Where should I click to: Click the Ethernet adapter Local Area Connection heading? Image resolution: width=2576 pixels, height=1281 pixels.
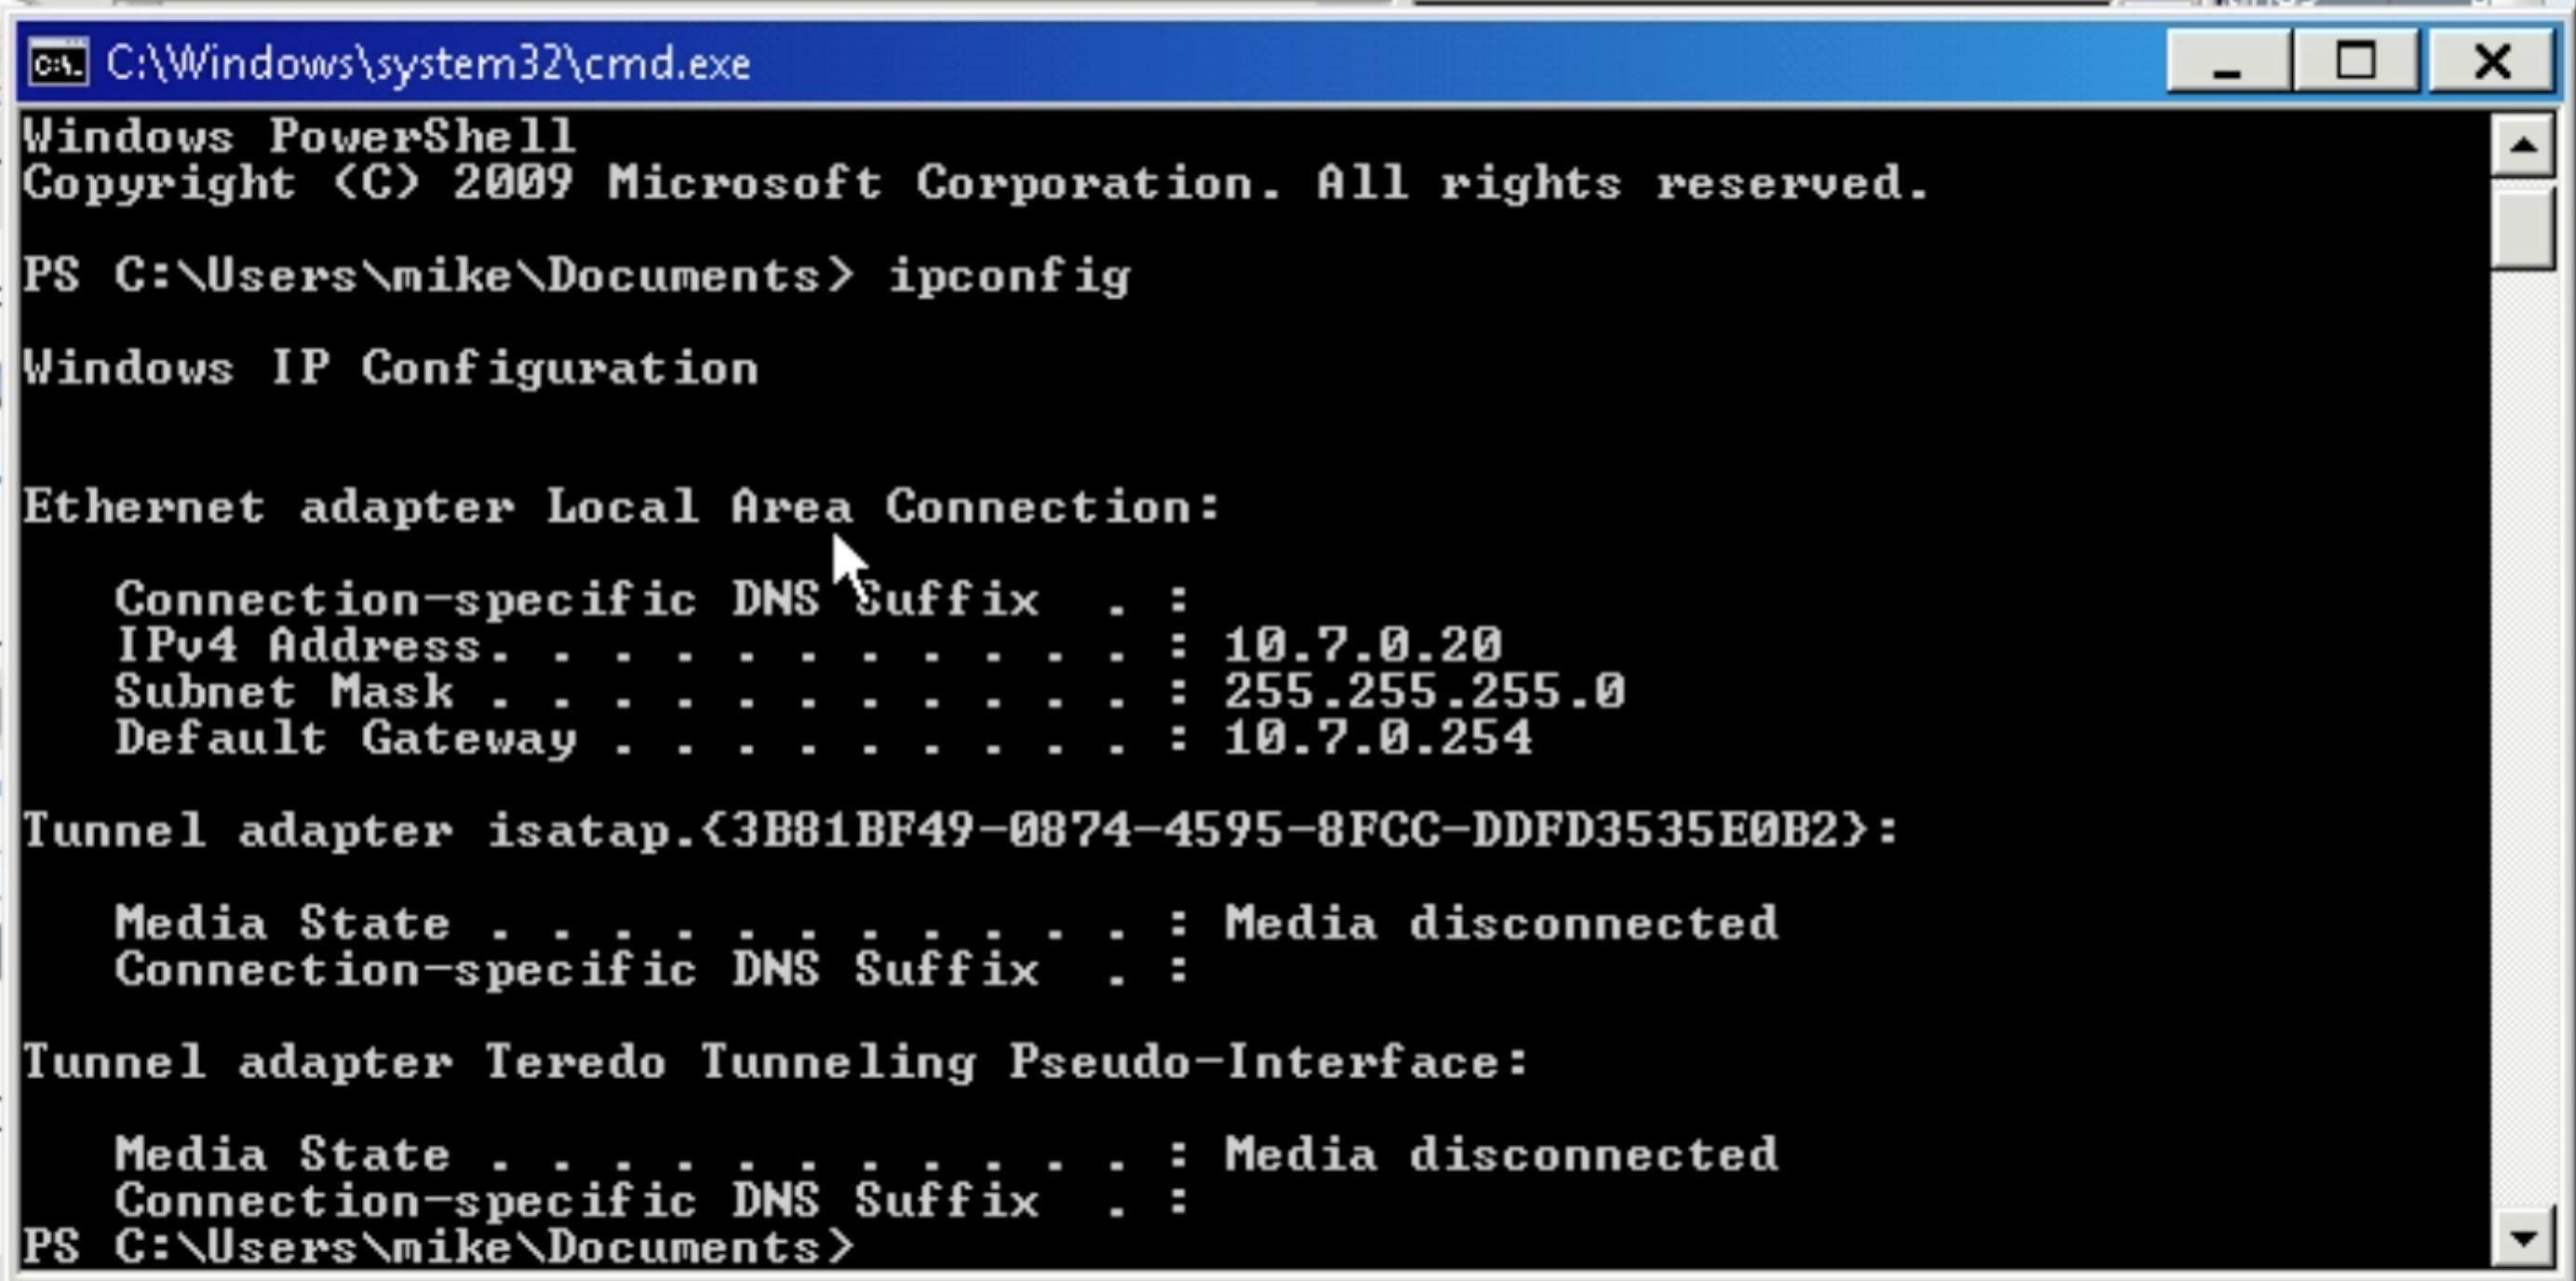point(621,506)
